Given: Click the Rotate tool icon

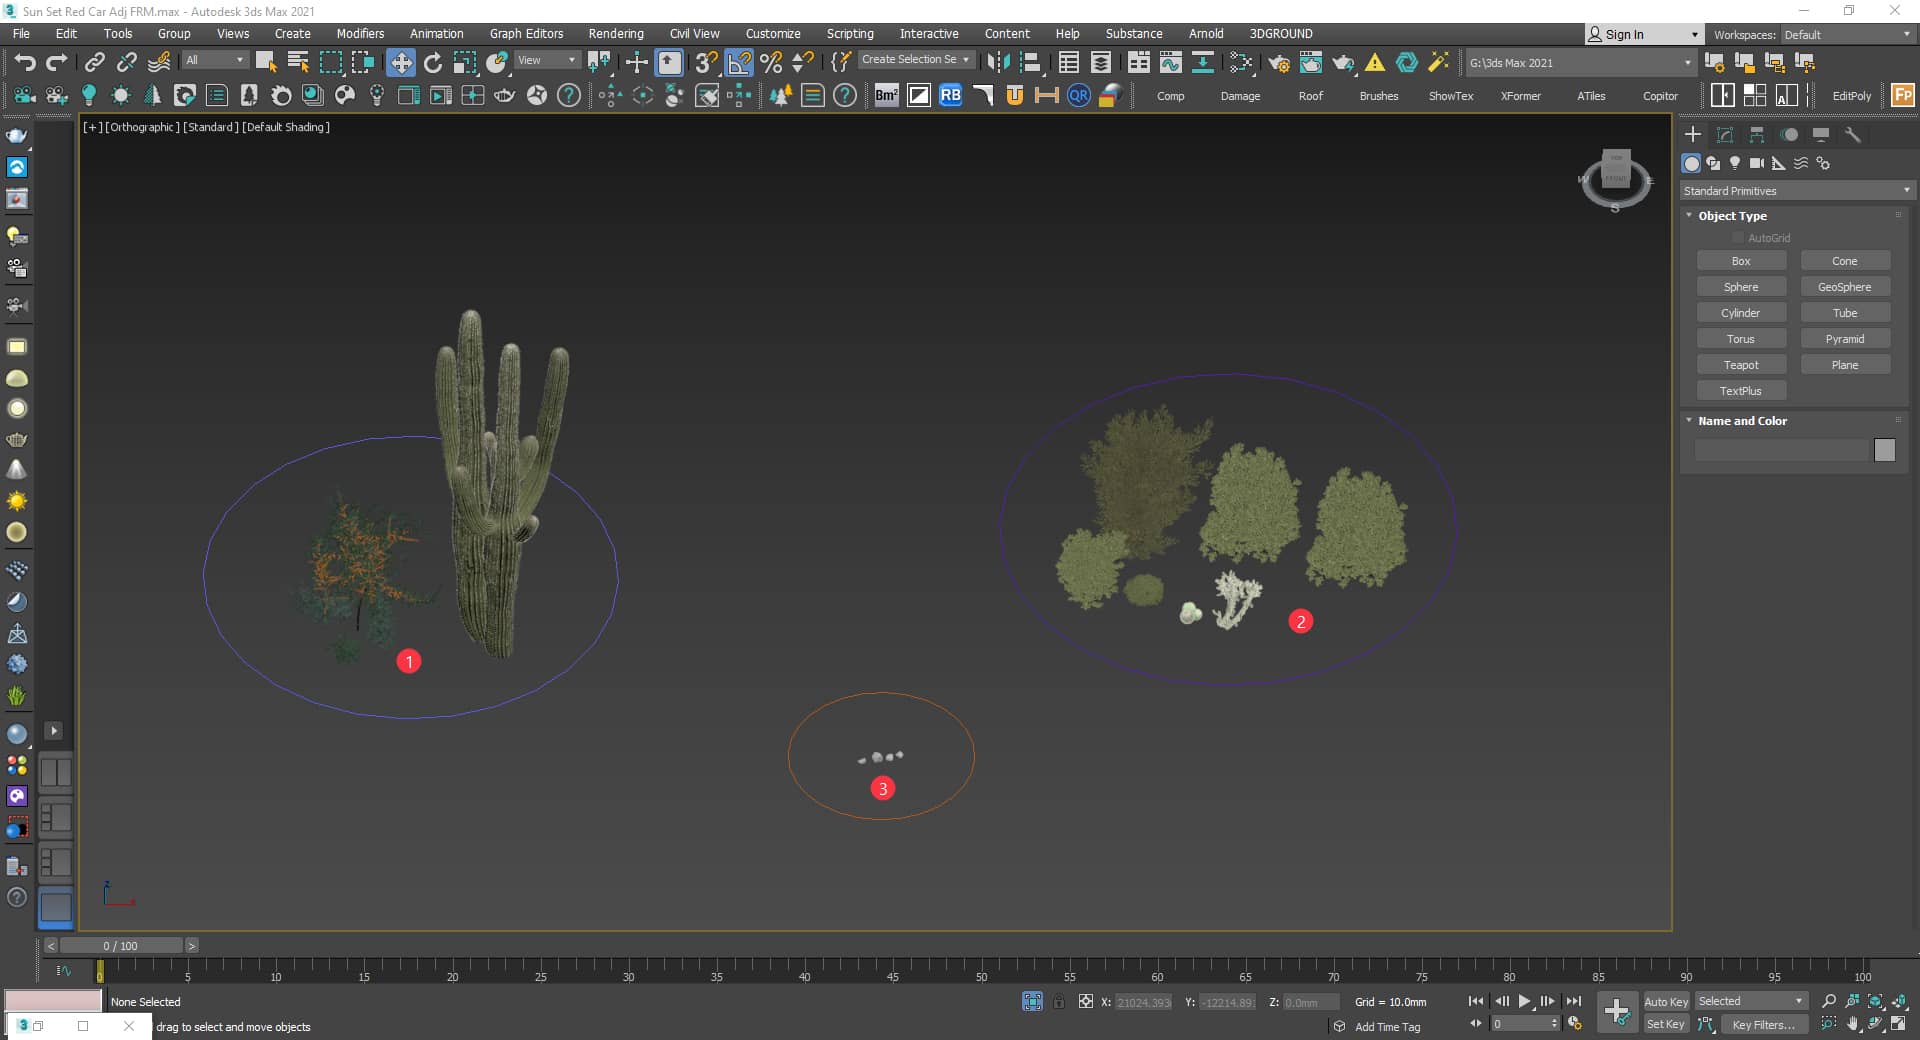Looking at the screenshot, I should point(433,63).
